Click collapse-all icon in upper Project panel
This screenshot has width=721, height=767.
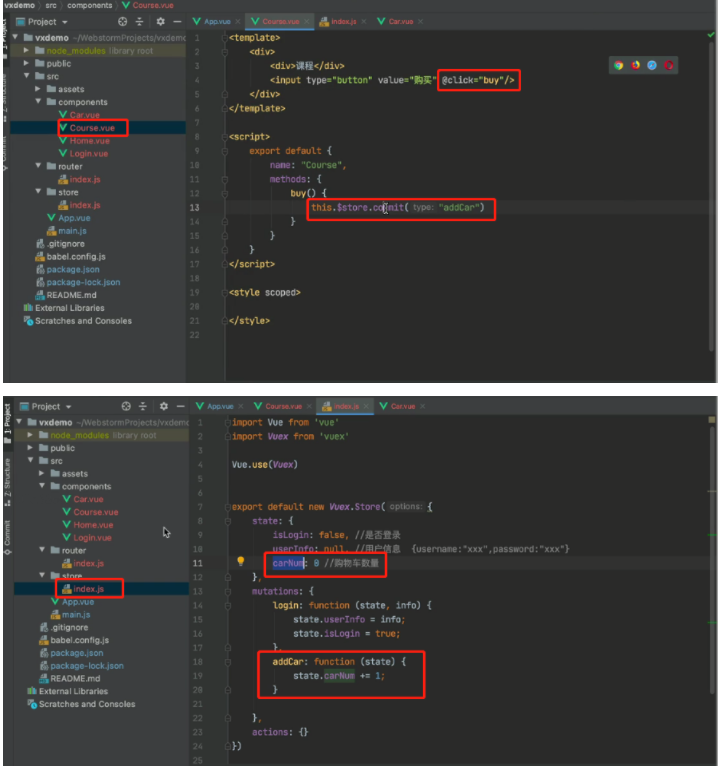click(x=139, y=22)
